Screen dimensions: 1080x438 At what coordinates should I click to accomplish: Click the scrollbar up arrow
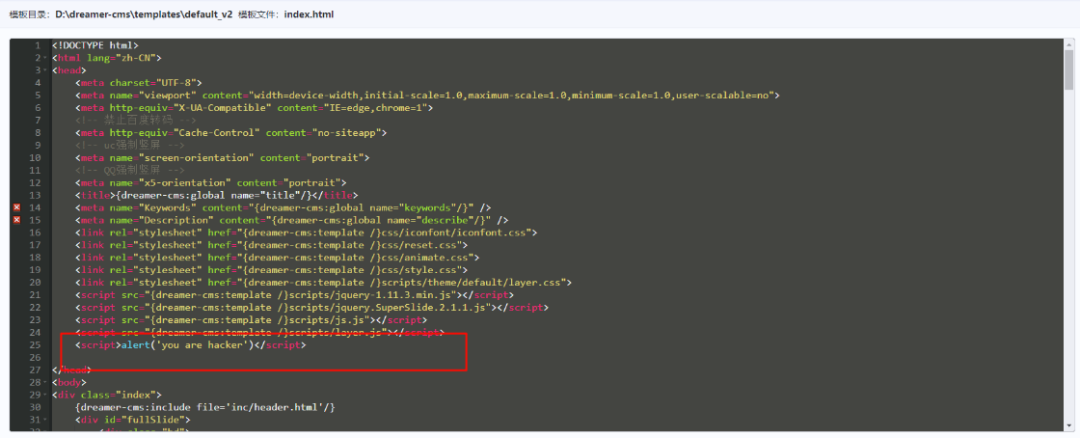click(x=1068, y=44)
